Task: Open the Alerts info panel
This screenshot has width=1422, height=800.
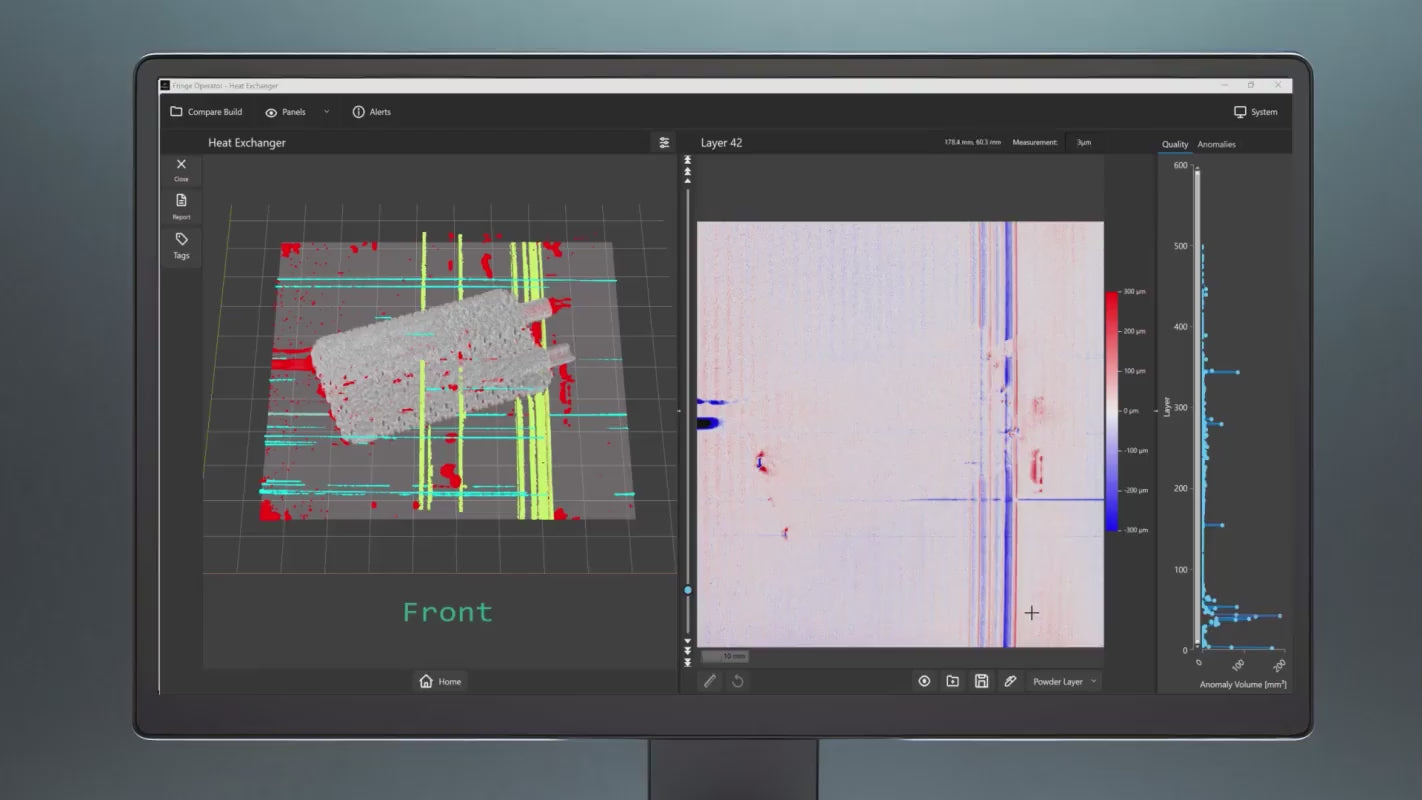Action: coord(371,112)
